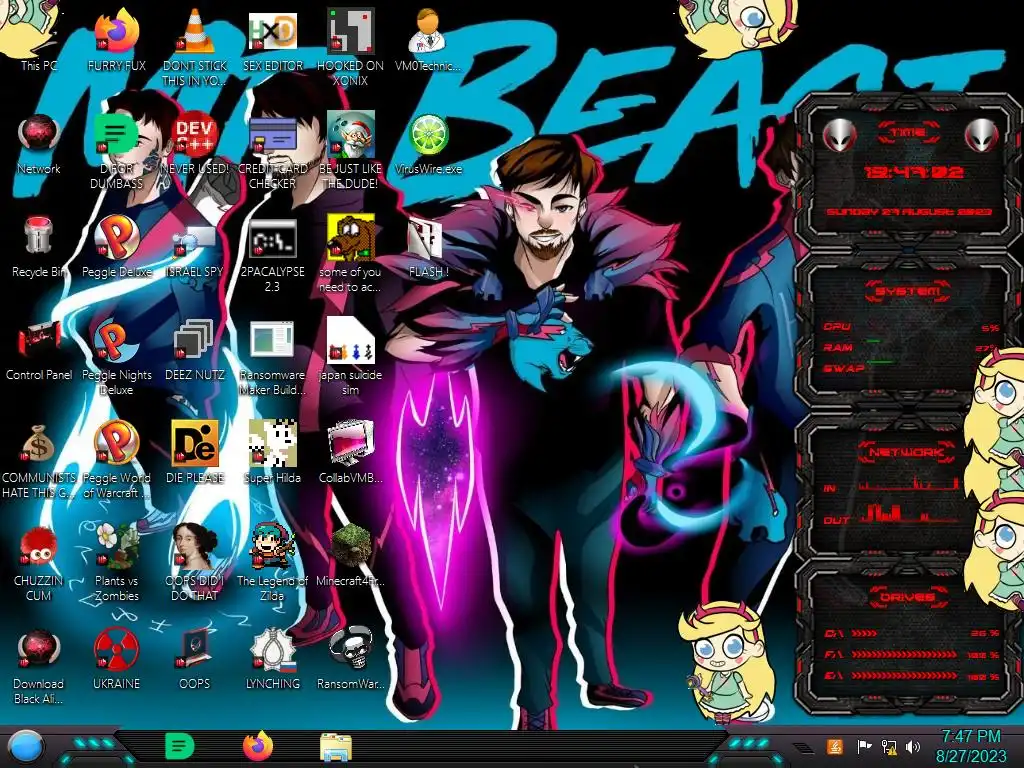Select the Firefox shortcut labeled FURRY FUX
Image resolution: width=1024 pixels, height=768 pixels.
point(116,39)
